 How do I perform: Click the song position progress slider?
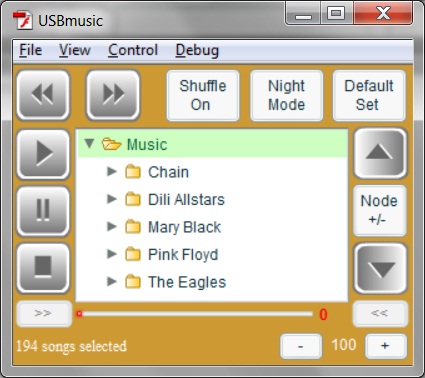[194, 314]
